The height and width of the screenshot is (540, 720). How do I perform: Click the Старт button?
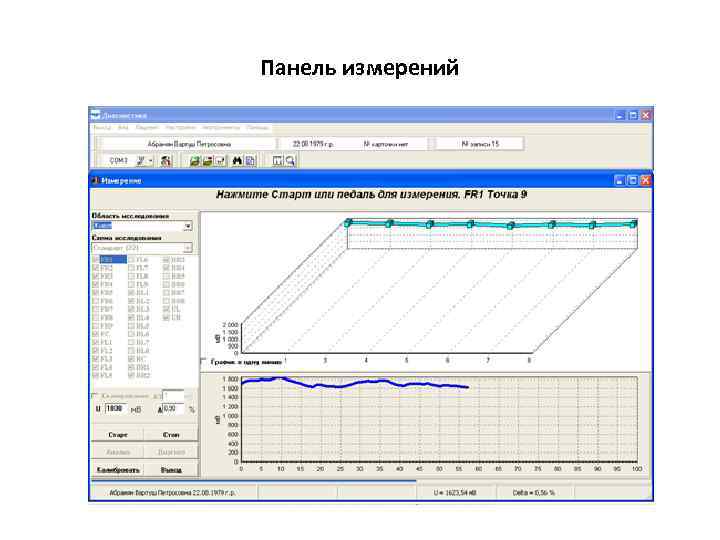click(118, 434)
